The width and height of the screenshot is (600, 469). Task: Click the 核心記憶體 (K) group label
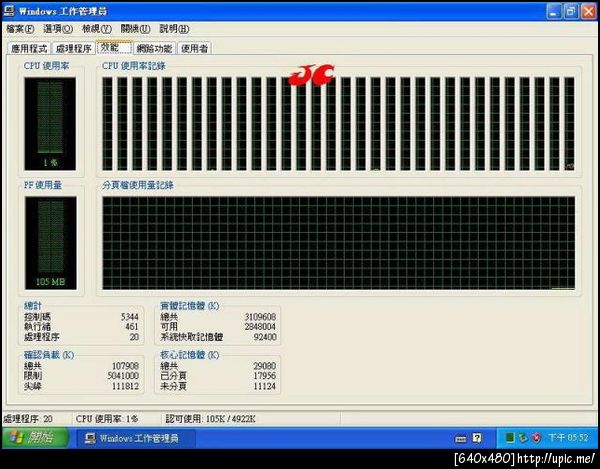pyautogui.click(x=189, y=355)
